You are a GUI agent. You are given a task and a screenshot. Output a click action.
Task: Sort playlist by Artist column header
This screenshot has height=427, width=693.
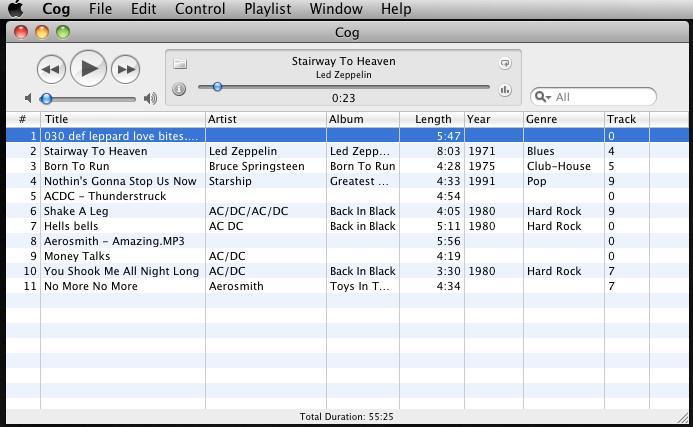coord(265,119)
